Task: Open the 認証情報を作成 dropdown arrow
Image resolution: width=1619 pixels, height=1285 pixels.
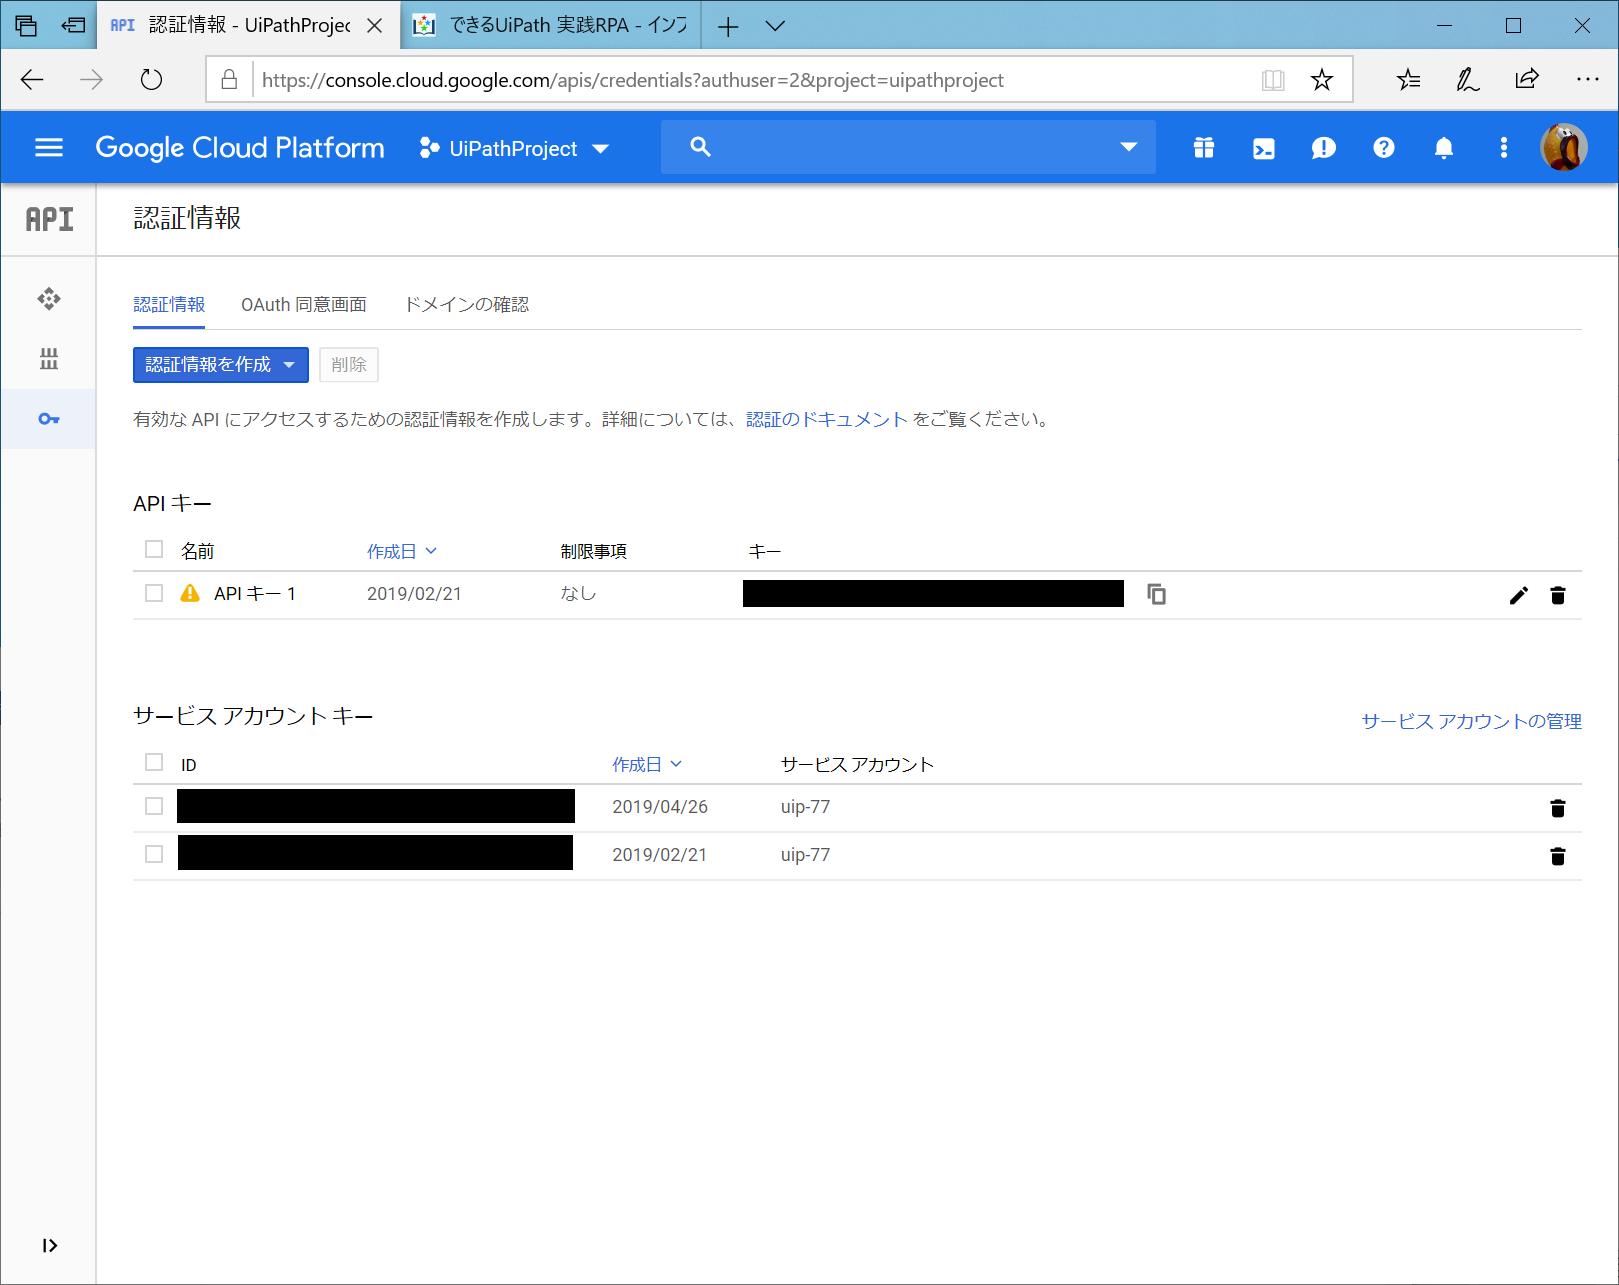Action: [x=291, y=364]
